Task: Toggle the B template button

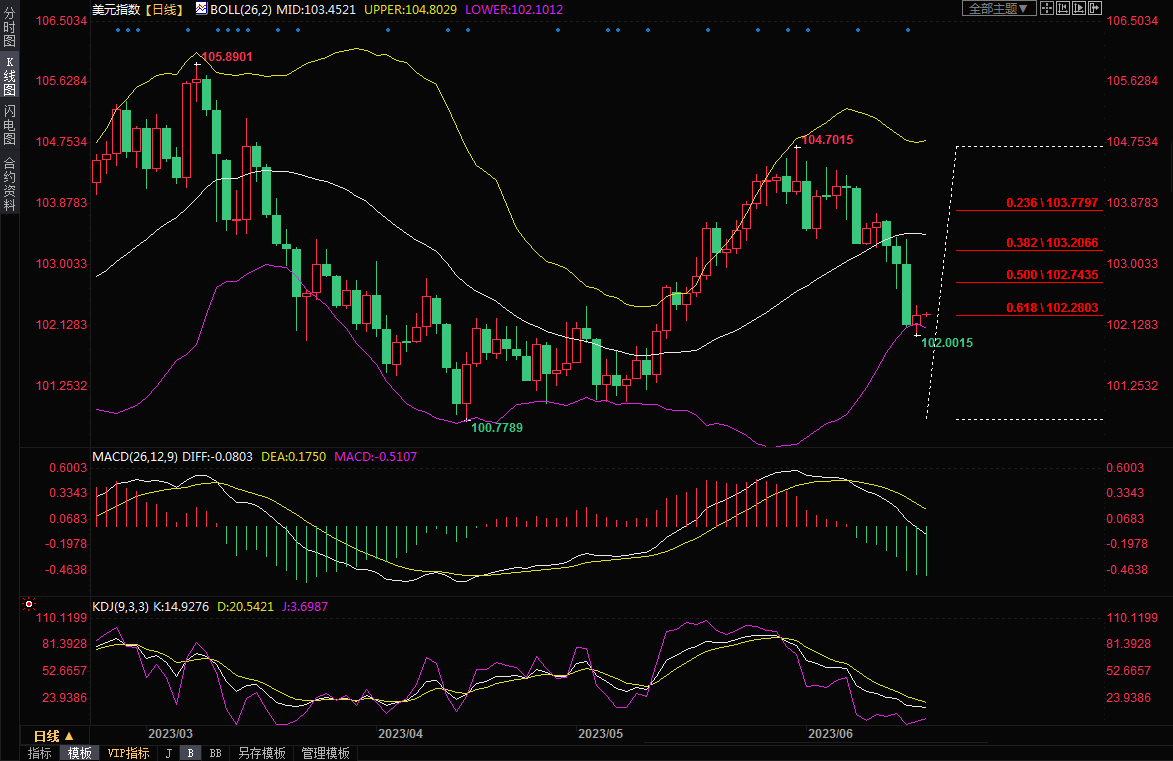Action: (x=190, y=753)
